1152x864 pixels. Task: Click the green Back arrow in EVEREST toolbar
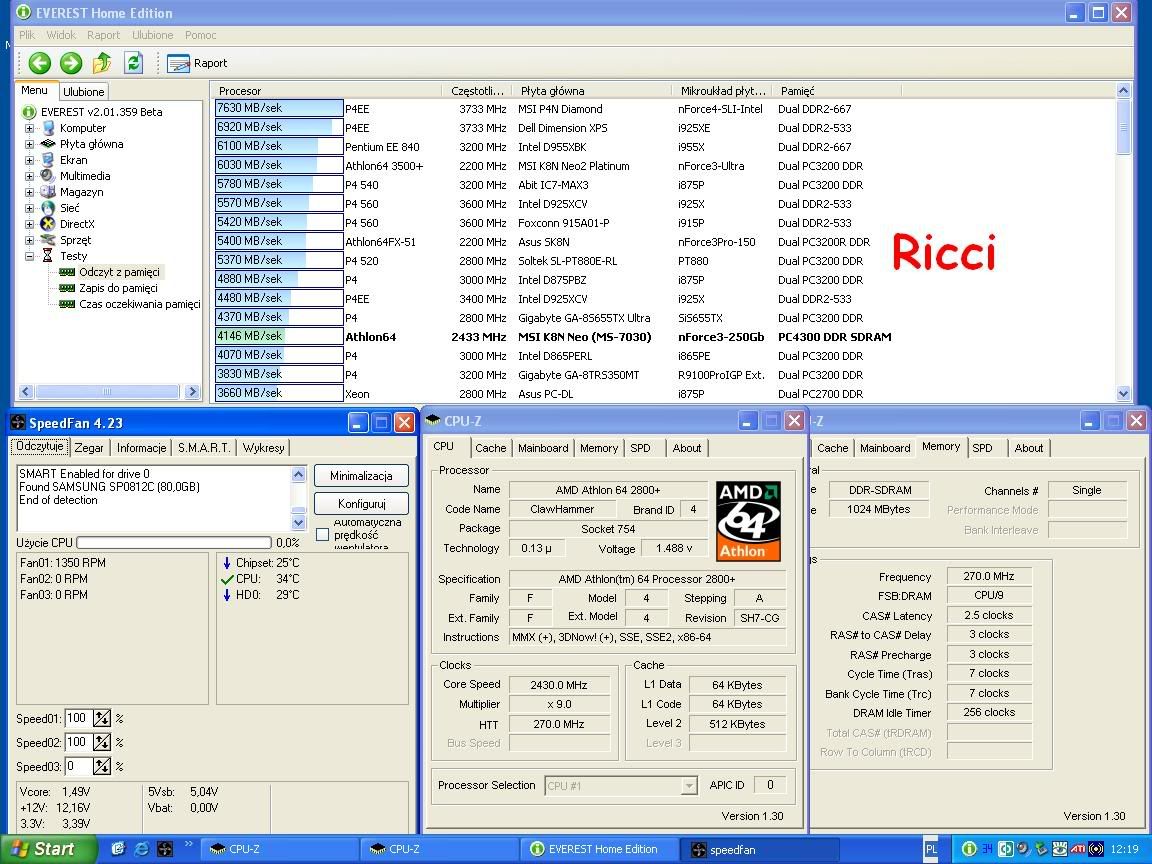pos(39,63)
